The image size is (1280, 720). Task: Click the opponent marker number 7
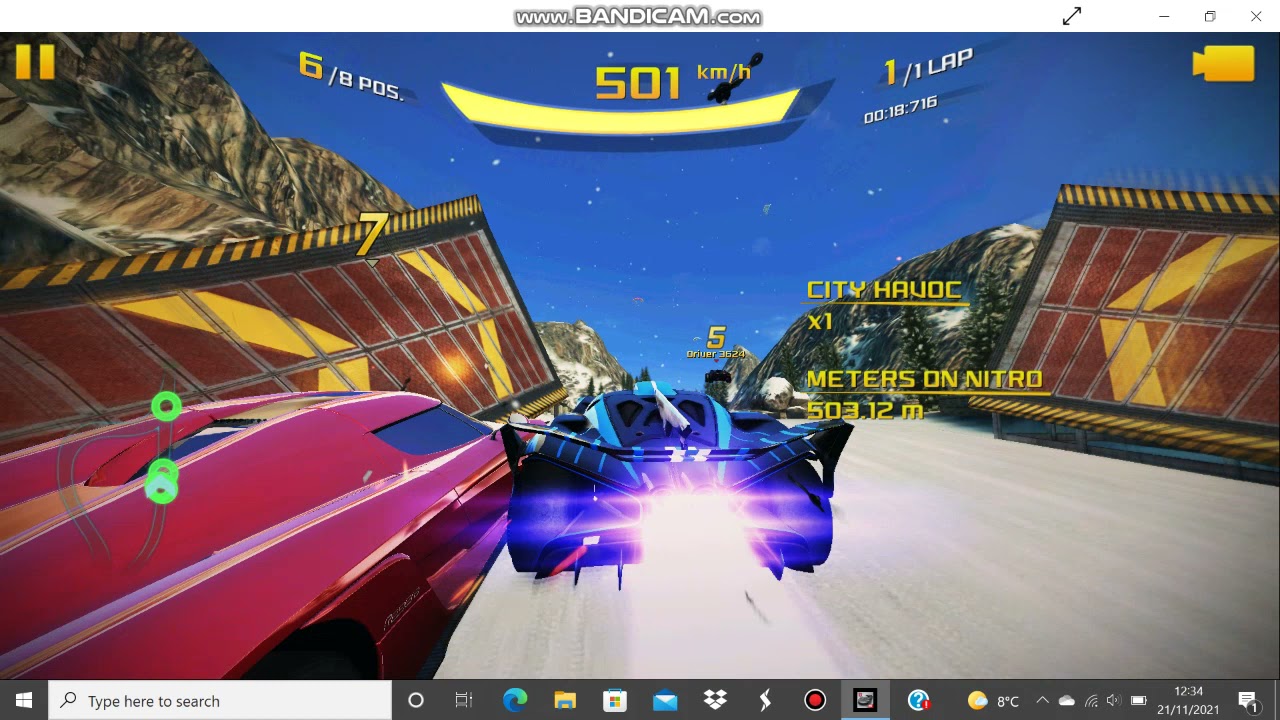tap(372, 236)
